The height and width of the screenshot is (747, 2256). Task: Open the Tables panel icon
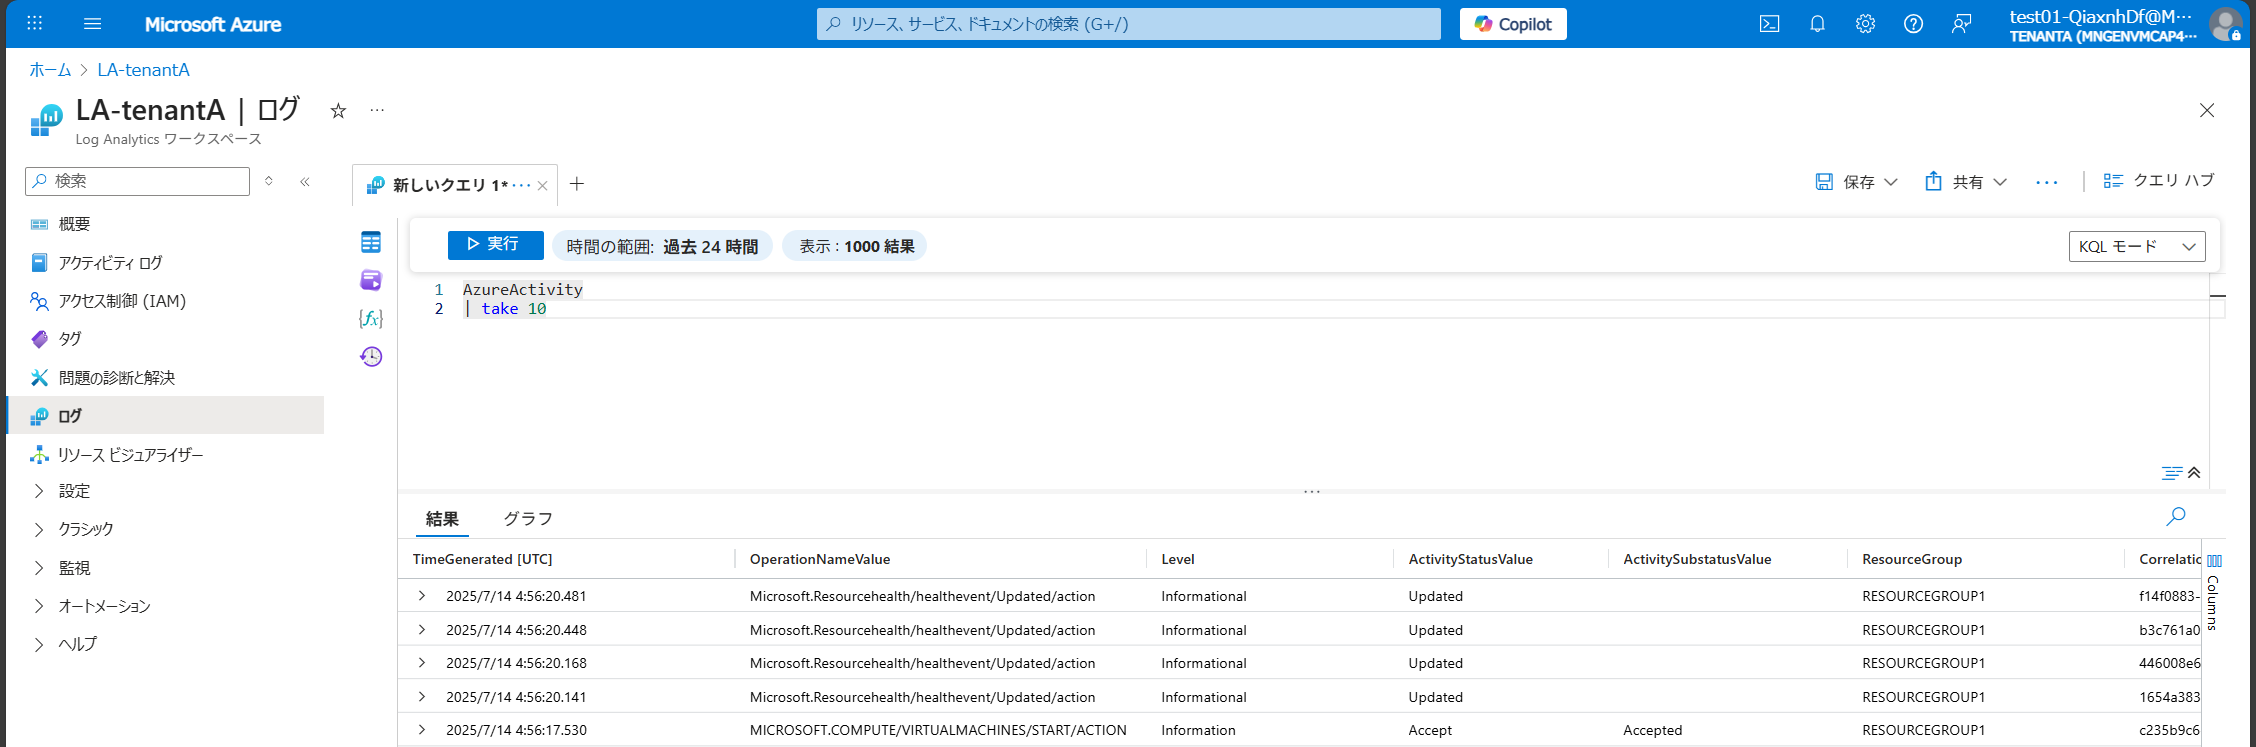371,242
